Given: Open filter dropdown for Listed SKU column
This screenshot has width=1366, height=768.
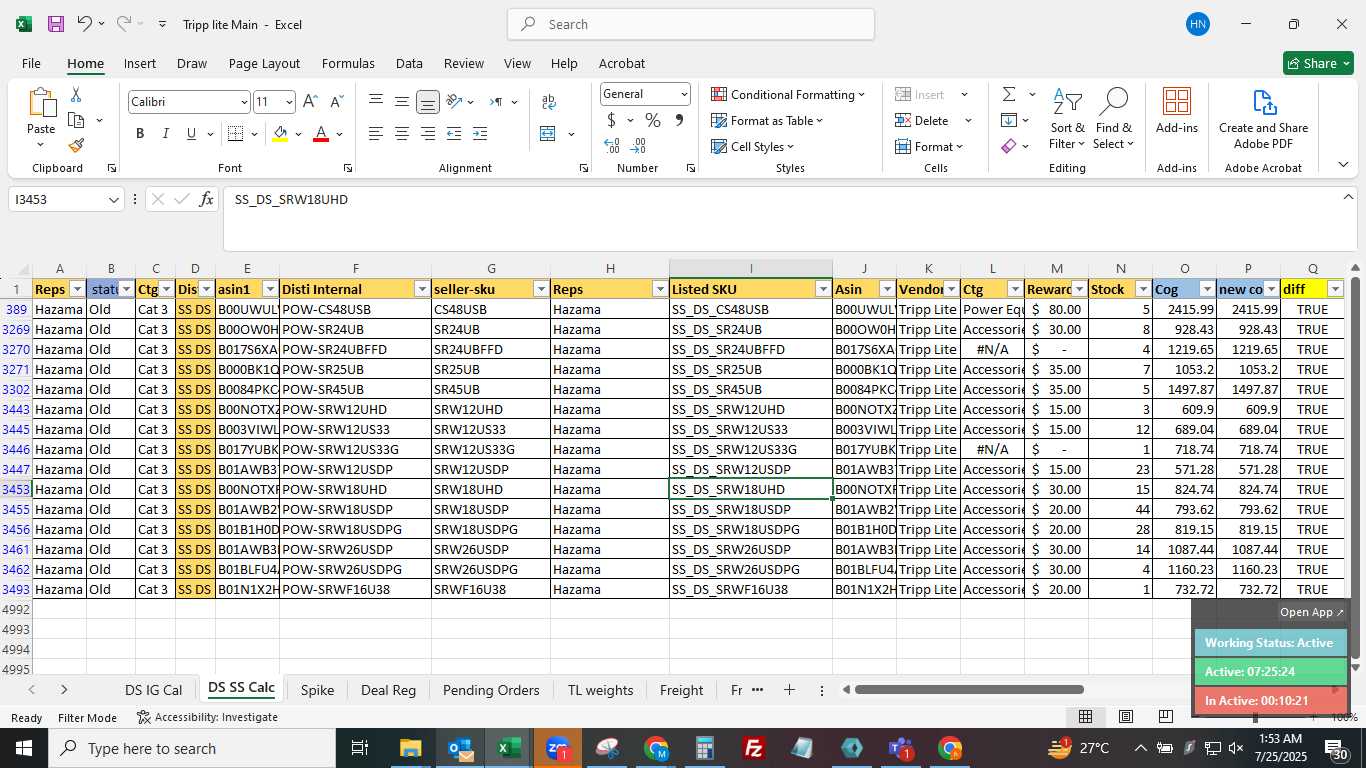Looking at the screenshot, I should (823, 289).
